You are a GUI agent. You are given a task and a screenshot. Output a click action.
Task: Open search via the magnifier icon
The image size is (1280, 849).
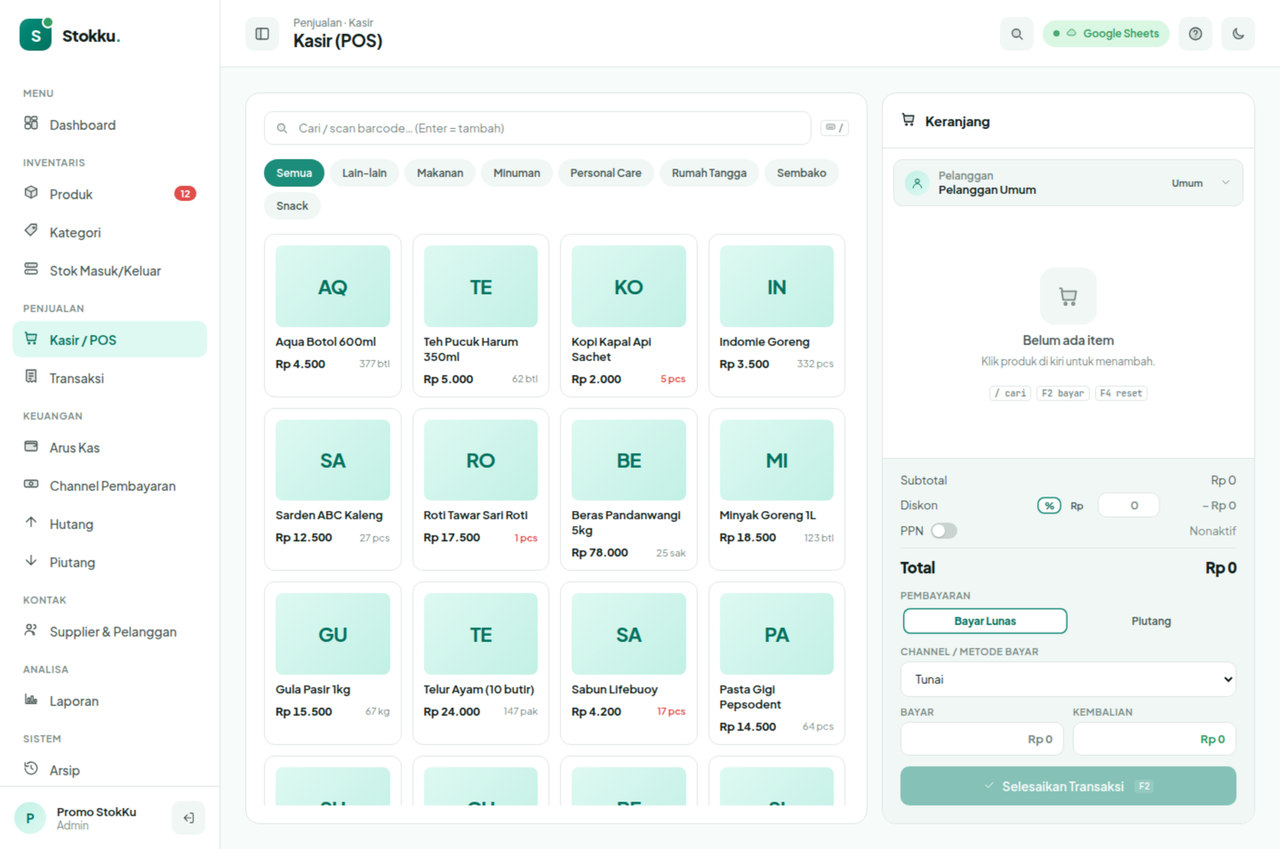(x=1017, y=34)
